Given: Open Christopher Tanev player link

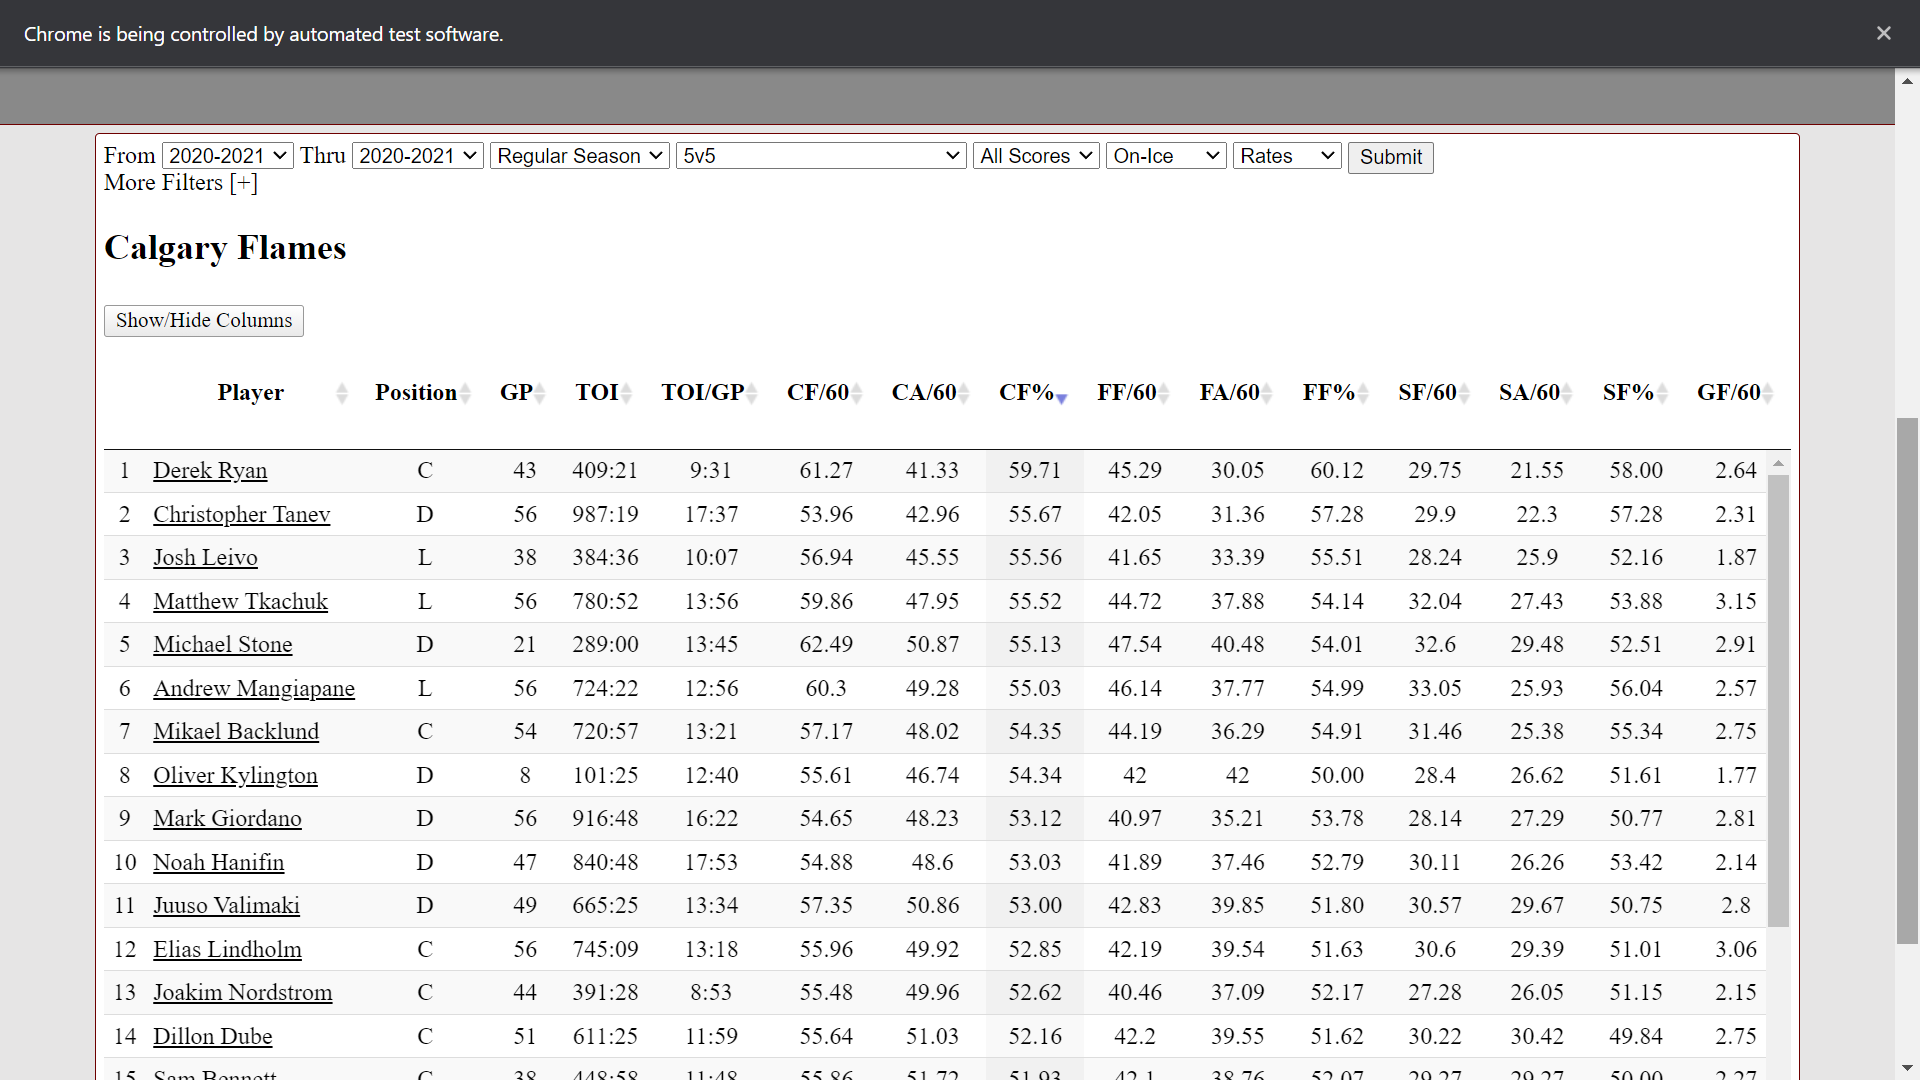Looking at the screenshot, I should (x=241, y=515).
